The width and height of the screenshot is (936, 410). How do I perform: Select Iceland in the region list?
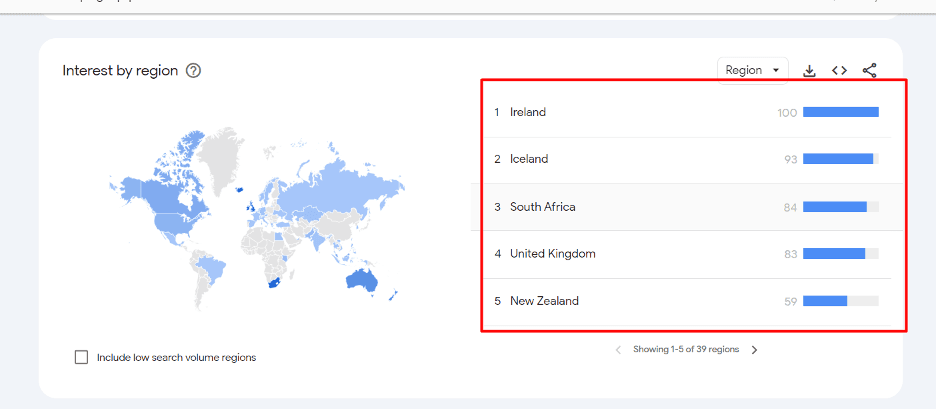pos(529,159)
